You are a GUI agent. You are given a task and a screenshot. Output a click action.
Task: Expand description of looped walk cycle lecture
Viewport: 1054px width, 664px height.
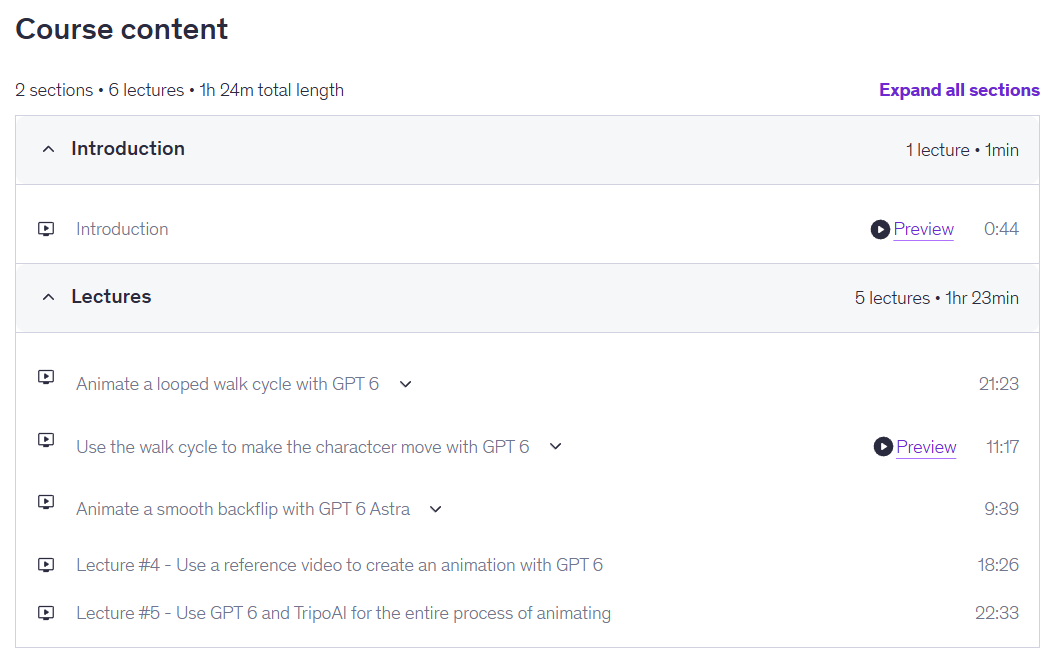click(405, 384)
